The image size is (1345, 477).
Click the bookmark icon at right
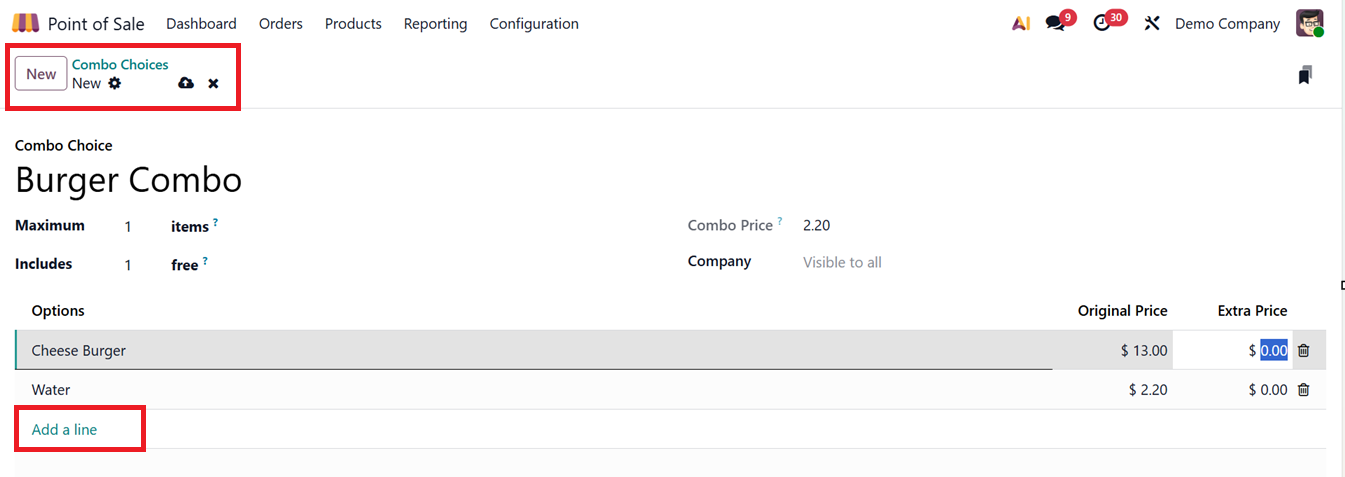1305,75
